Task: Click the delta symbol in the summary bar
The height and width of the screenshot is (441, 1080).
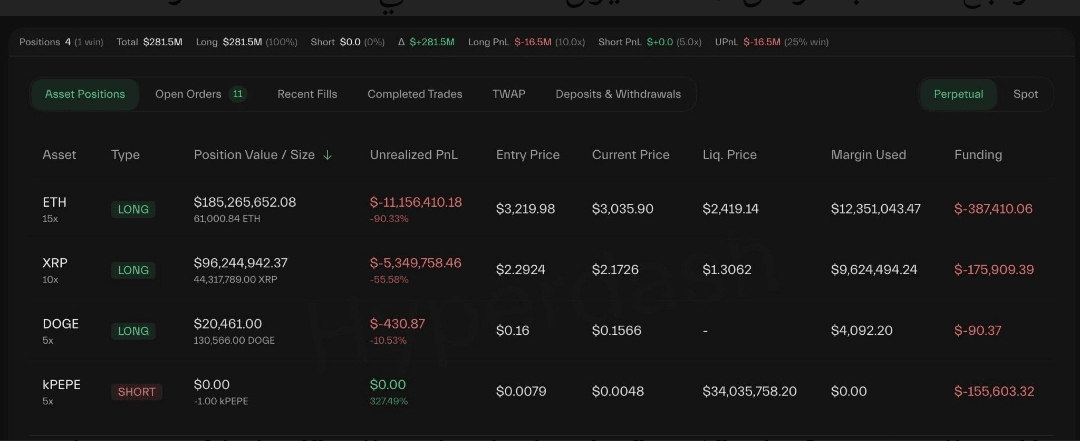Action: pos(402,42)
